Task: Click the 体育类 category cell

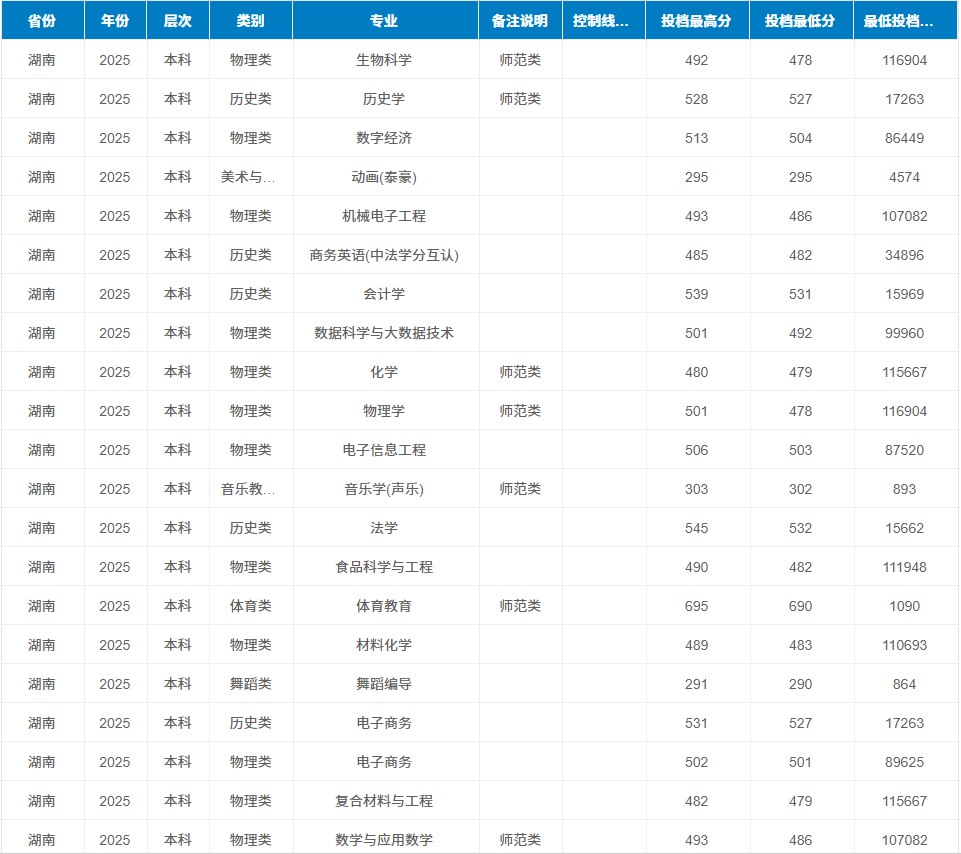Action: click(x=251, y=606)
